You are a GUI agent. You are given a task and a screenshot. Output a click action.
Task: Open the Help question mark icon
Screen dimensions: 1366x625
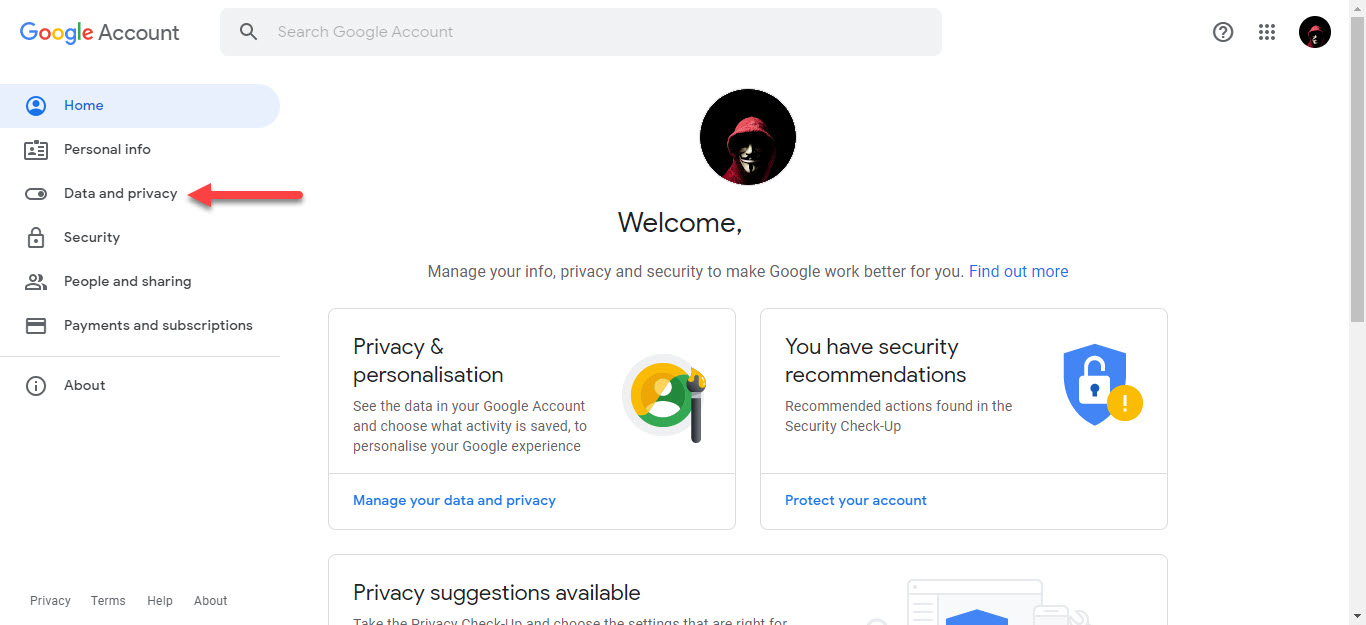tap(1223, 32)
